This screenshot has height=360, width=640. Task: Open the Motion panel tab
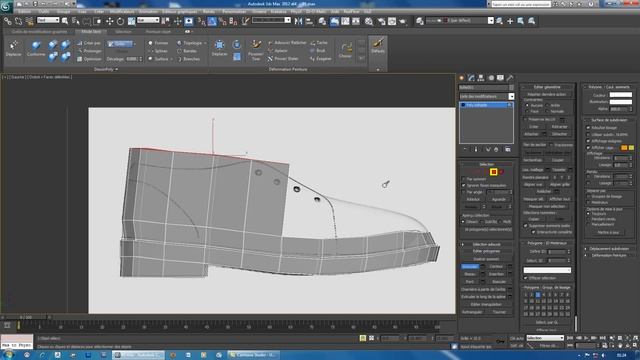click(491, 78)
